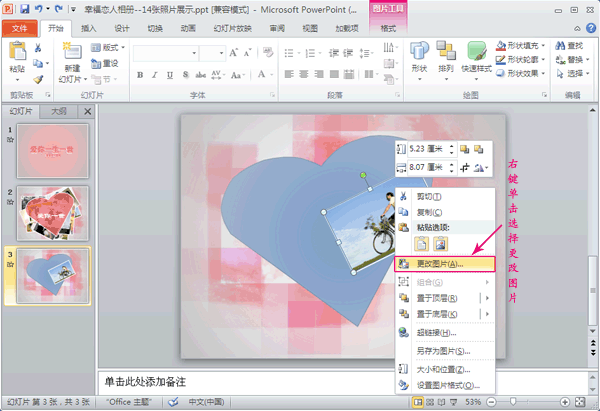Click the Undo arrow icon

coord(38,9)
